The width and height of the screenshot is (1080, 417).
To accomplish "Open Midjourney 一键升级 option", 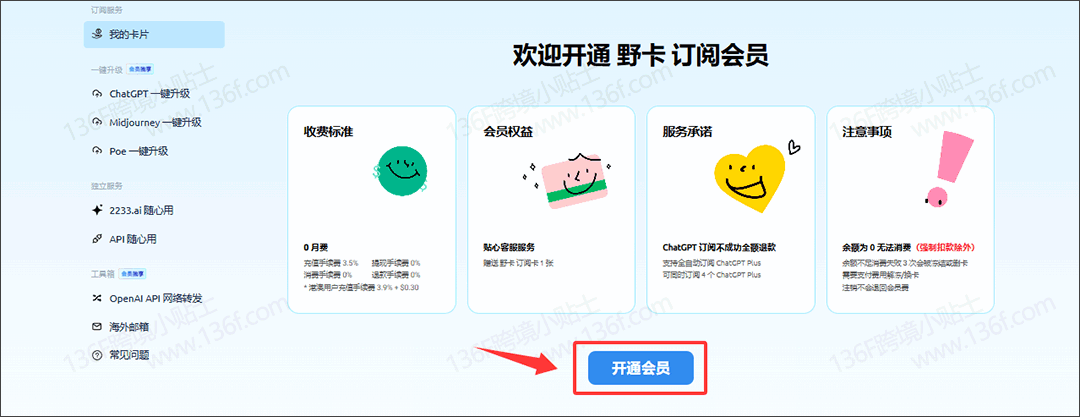I will pos(154,122).
